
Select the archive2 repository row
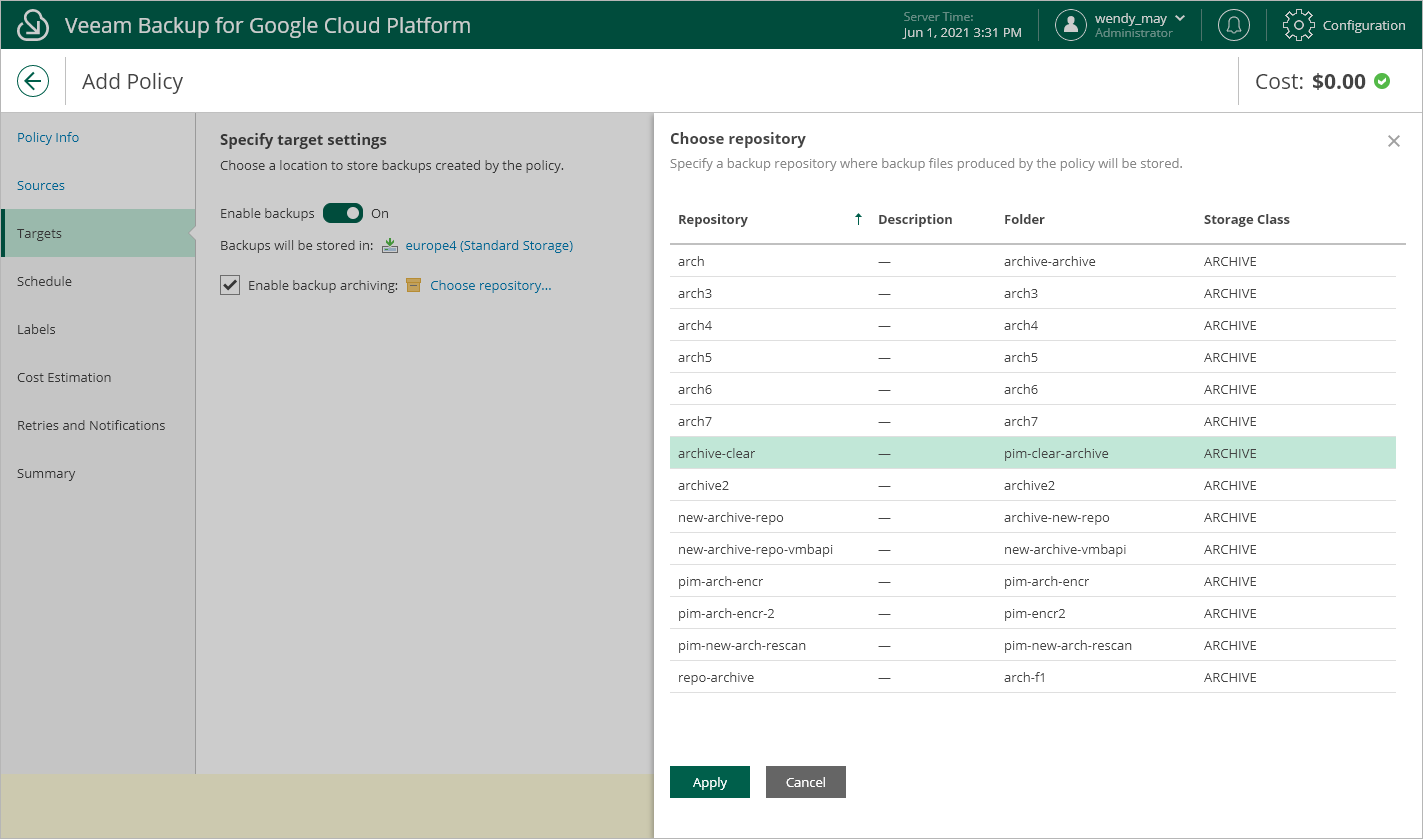(x=1033, y=485)
